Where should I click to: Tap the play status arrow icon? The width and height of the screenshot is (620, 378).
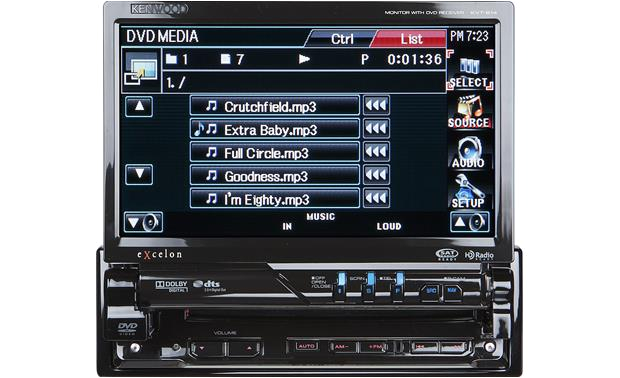(x=304, y=59)
